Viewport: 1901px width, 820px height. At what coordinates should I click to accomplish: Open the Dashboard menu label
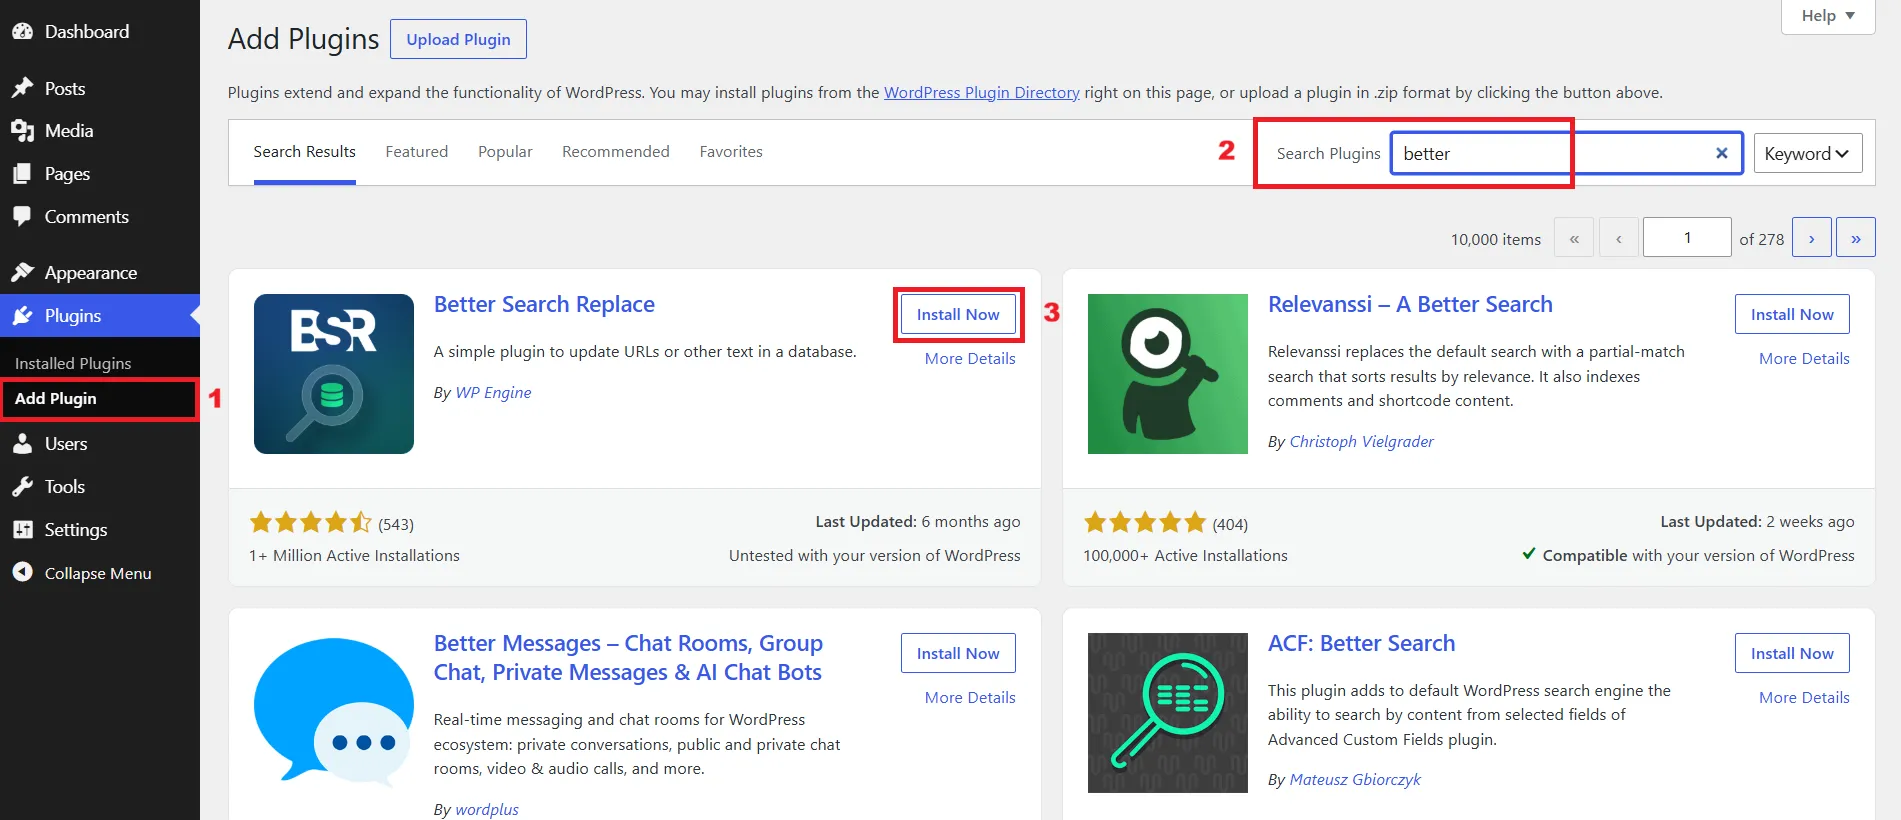pyautogui.click(x=87, y=31)
